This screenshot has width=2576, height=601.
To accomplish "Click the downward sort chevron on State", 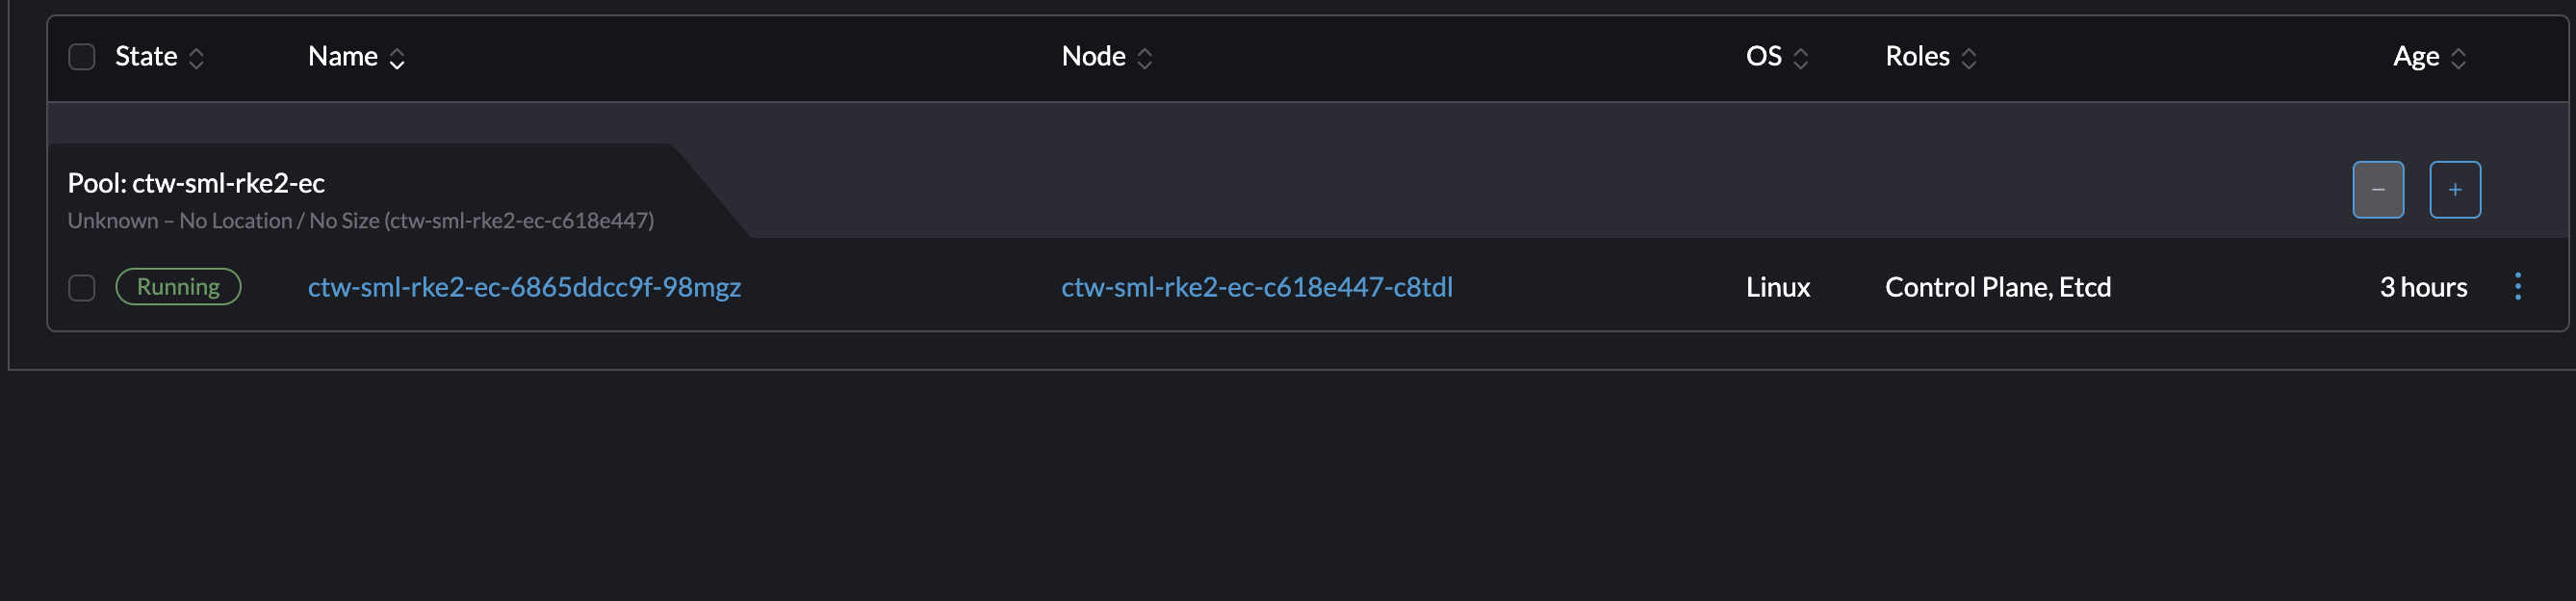I will [x=196, y=64].
